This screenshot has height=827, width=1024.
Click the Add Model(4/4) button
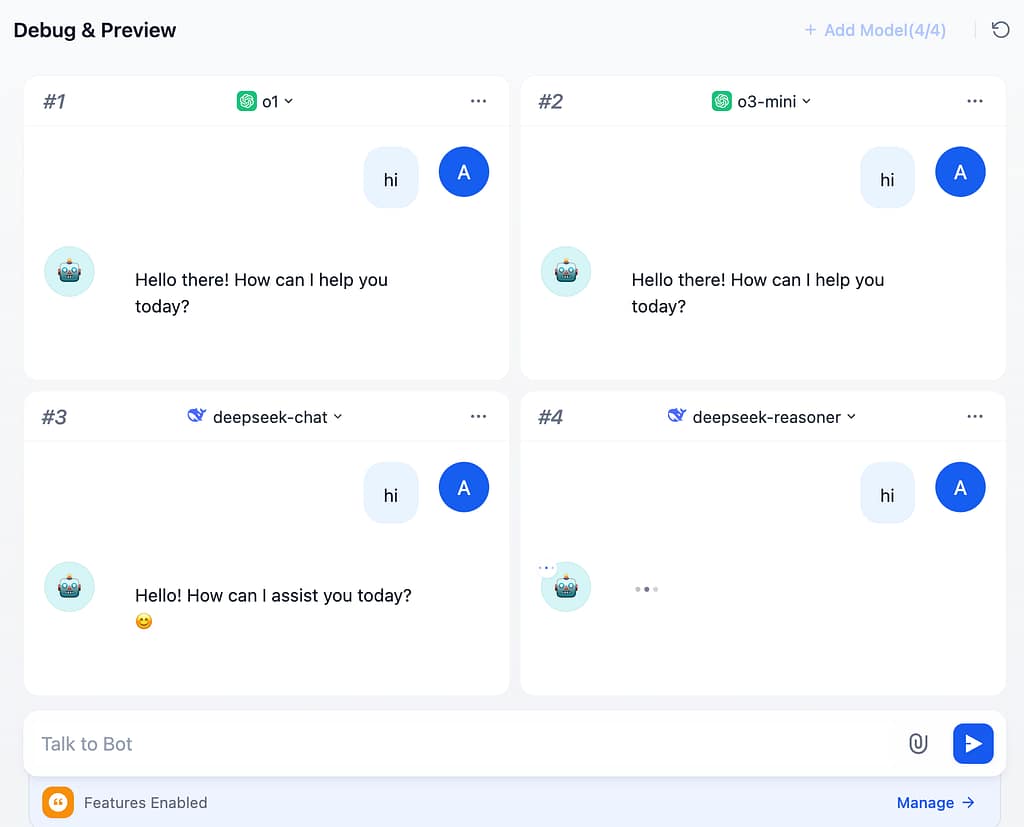pos(875,30)
